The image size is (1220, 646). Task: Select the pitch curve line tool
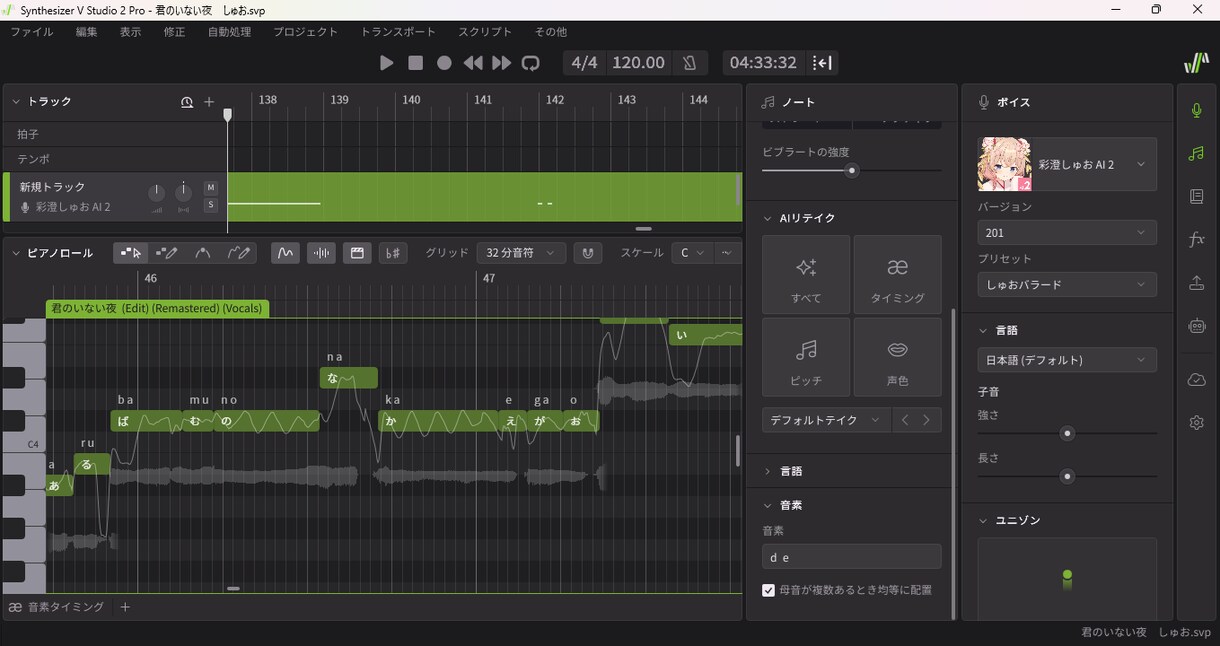203,253
